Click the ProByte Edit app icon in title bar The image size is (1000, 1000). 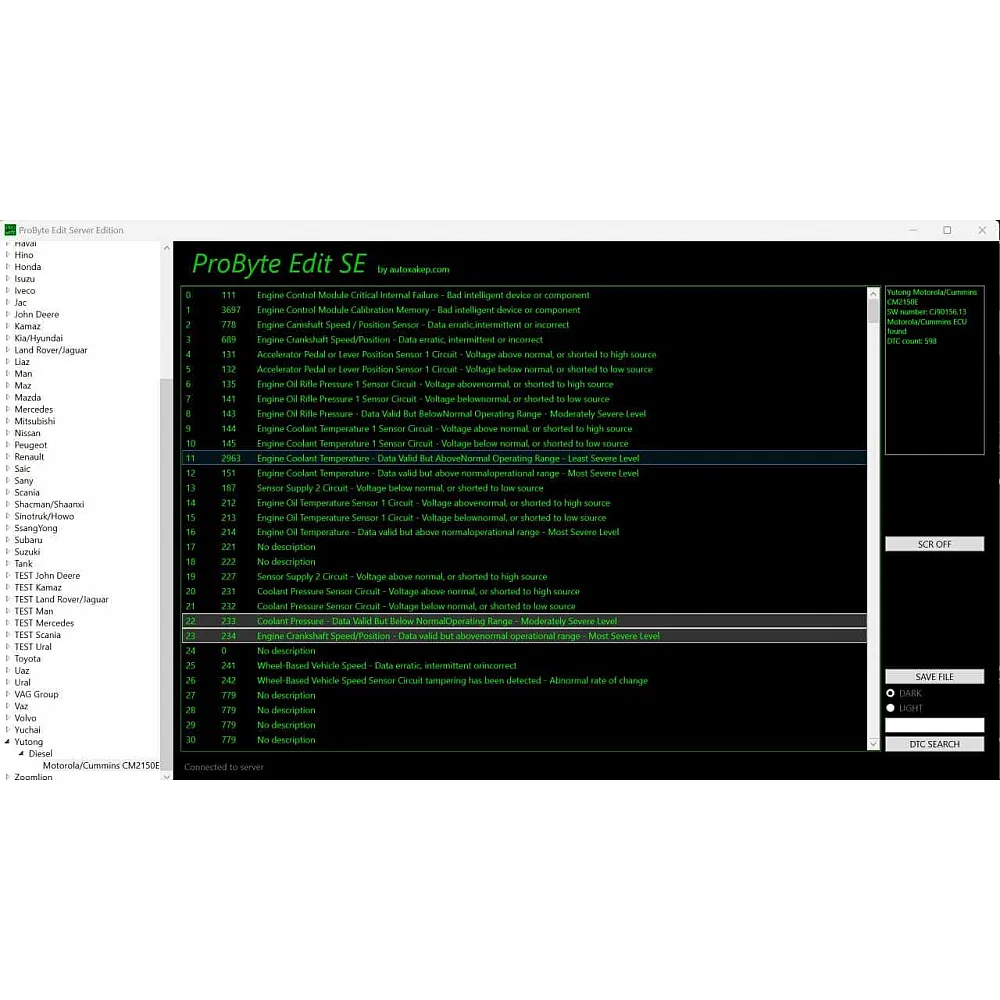10,230
